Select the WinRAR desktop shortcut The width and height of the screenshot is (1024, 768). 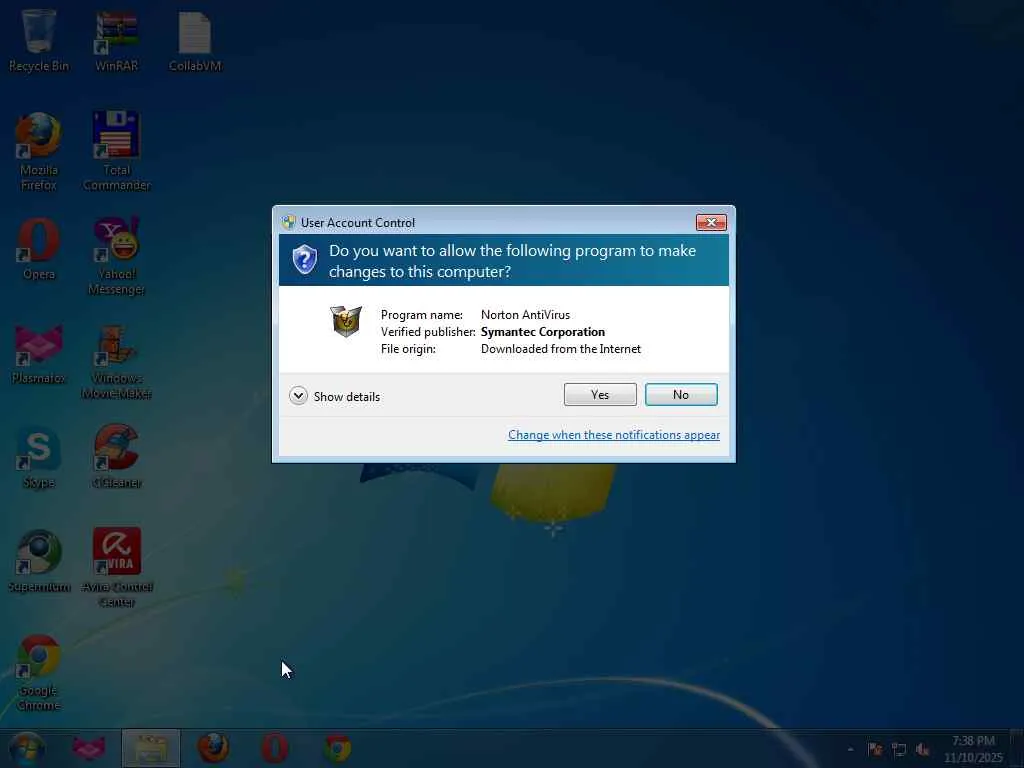116,40
